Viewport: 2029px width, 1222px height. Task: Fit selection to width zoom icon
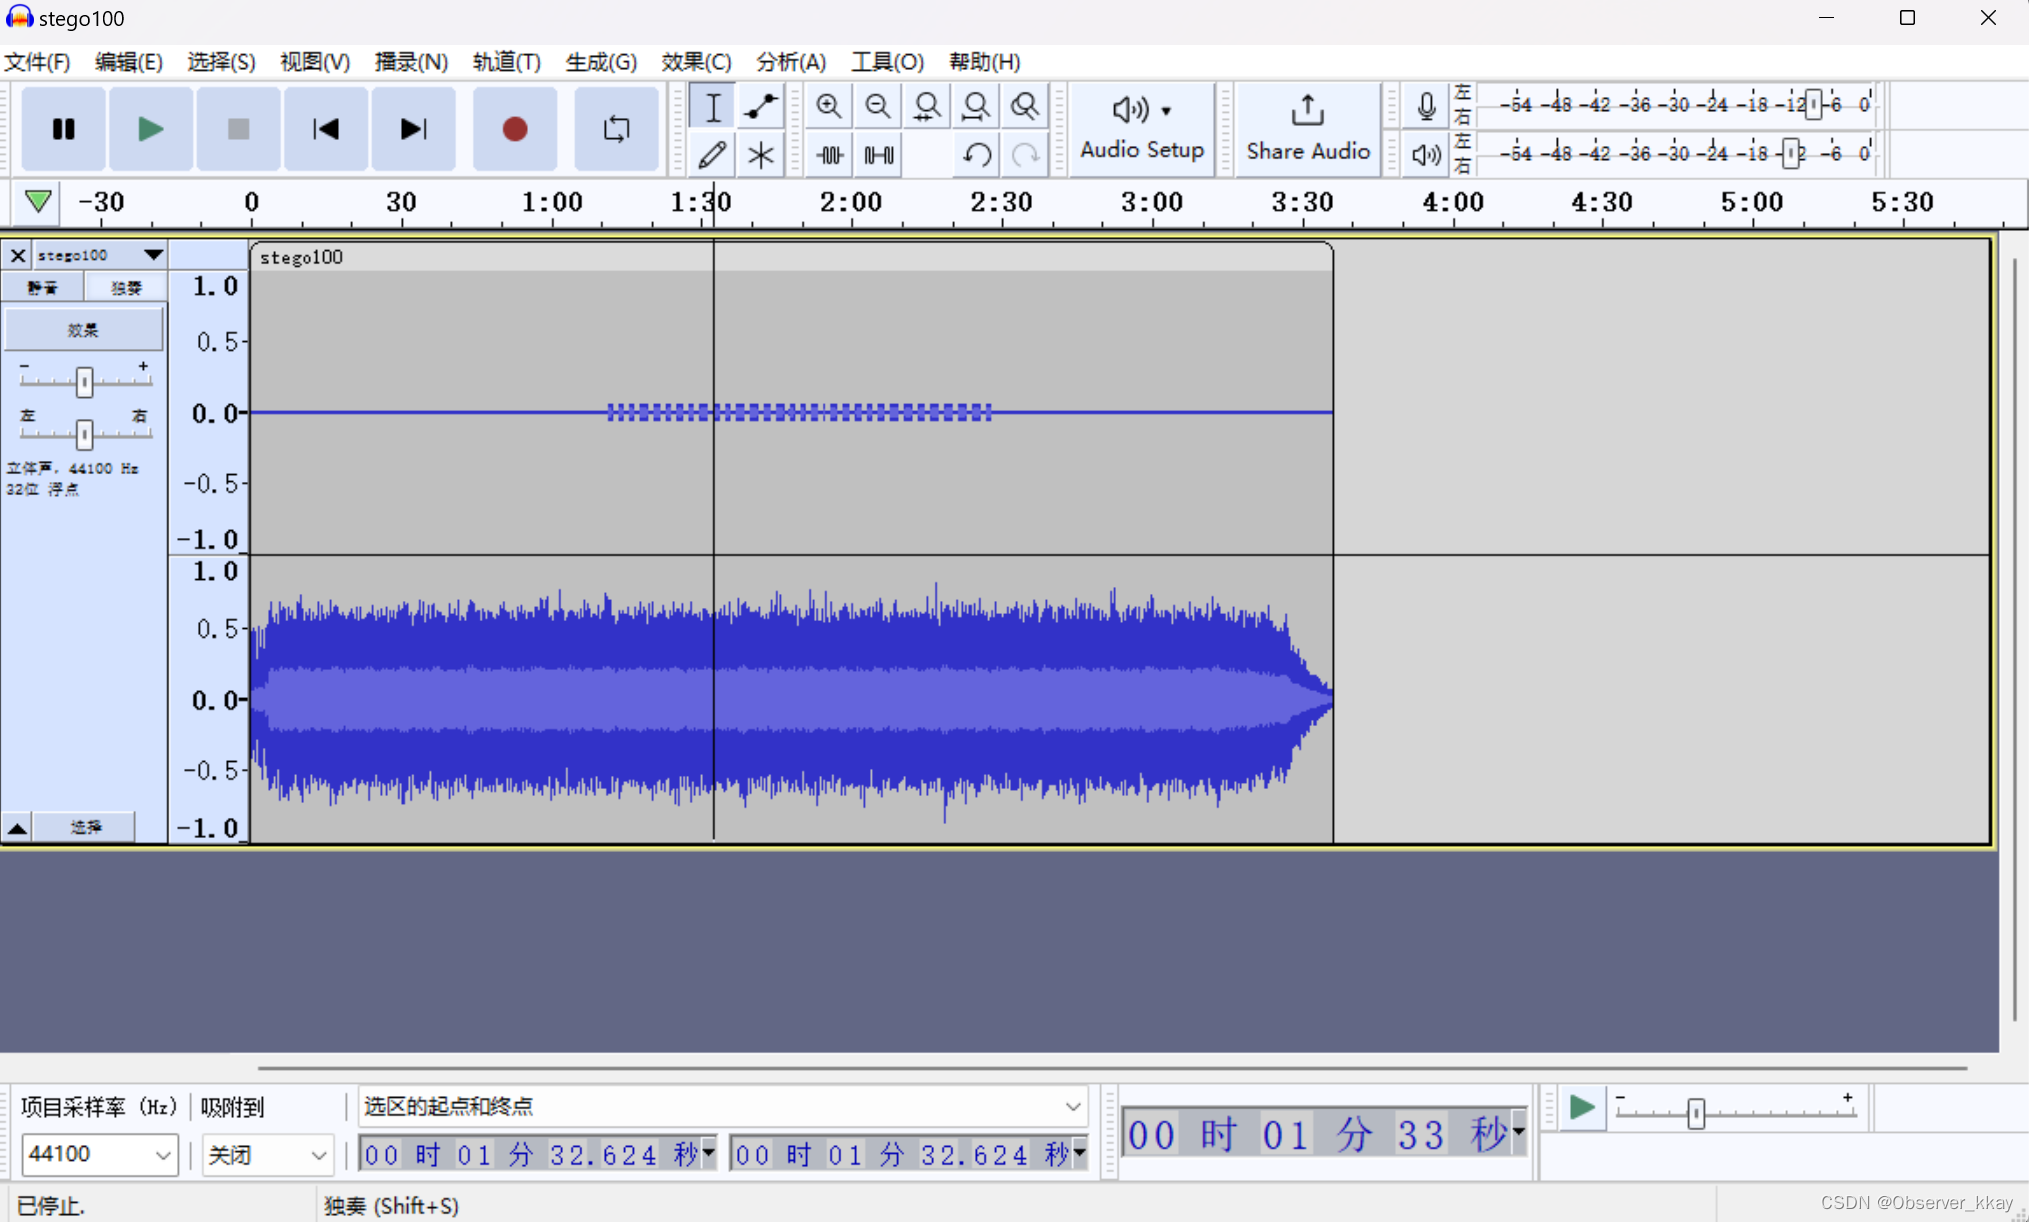(927, 107)
